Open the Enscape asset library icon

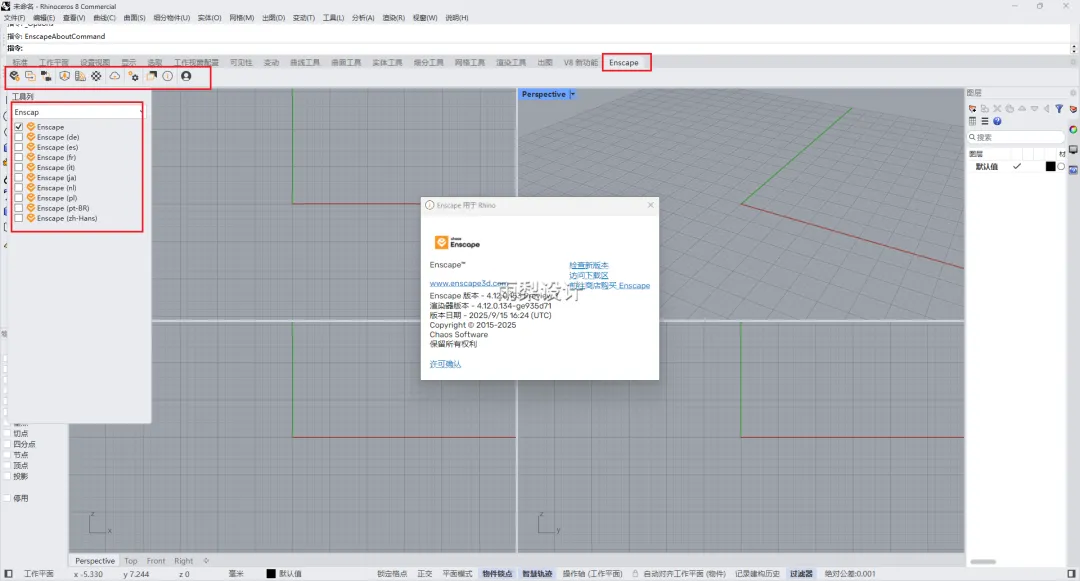click(64, 76)
